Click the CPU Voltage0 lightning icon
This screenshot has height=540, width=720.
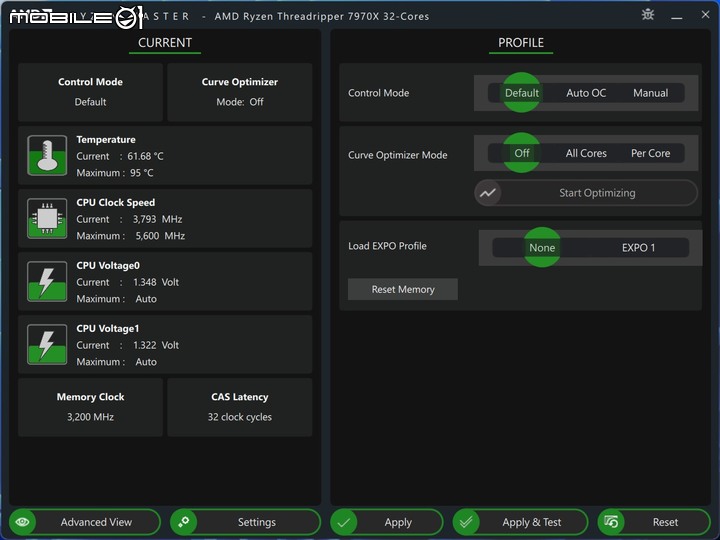(x=47, y=281)
